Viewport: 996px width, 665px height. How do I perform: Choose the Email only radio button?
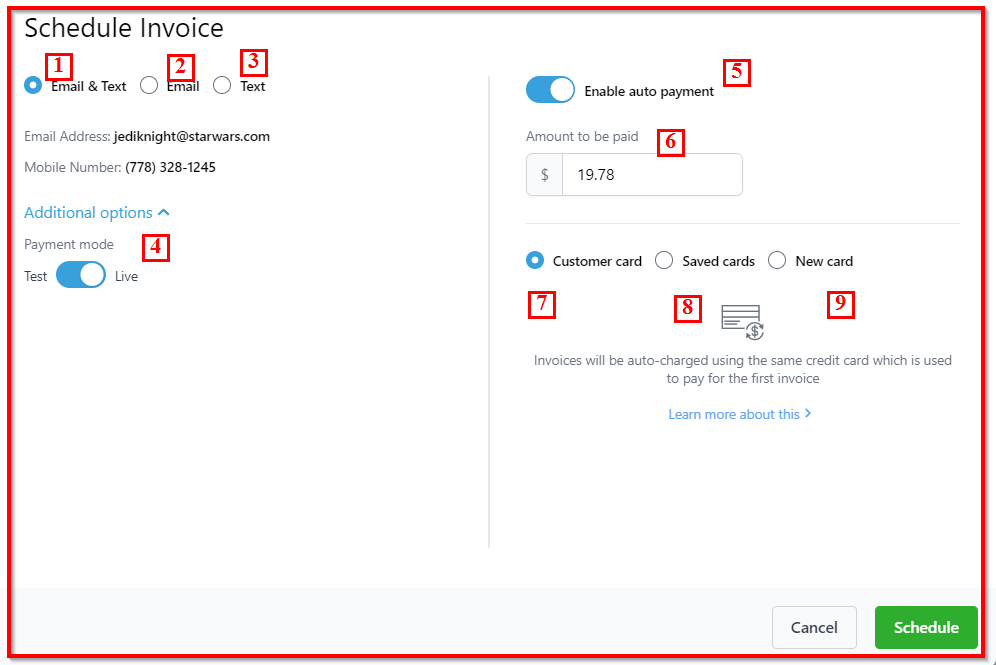[x=149, y=86]
